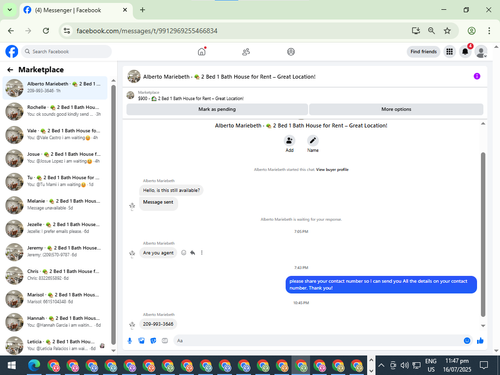Open Chris conversation in list
Image resolution: width=500 pixels, height=375 pixels.
coord(55,275)
